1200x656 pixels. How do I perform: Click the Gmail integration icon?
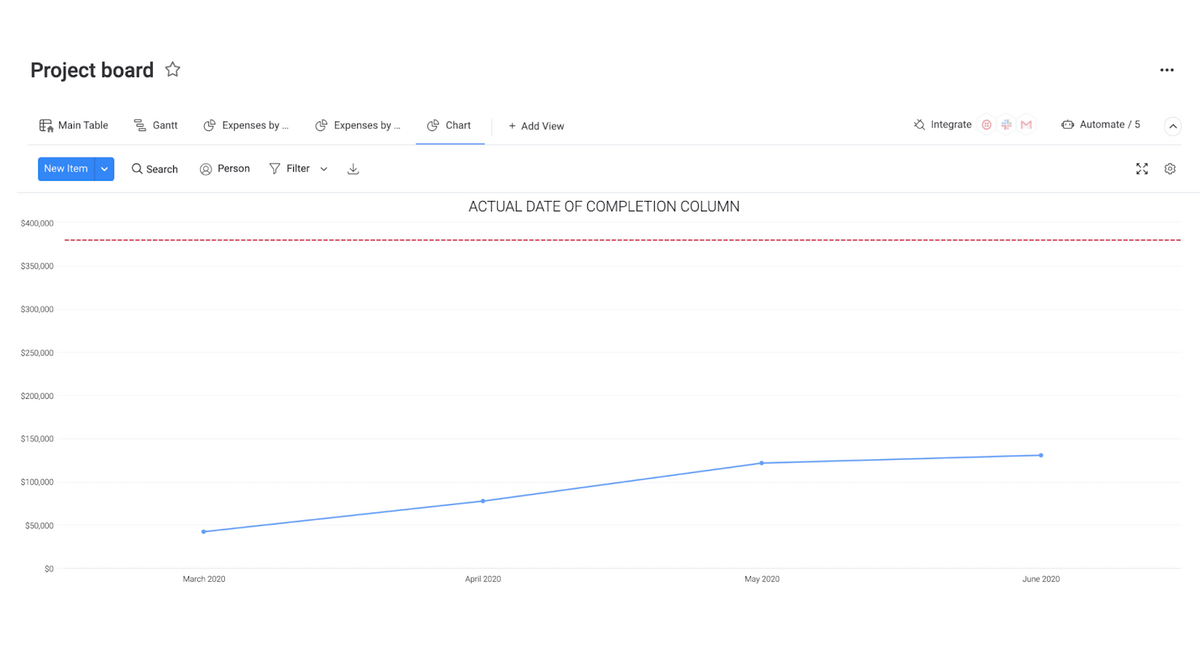(1026, 125)
